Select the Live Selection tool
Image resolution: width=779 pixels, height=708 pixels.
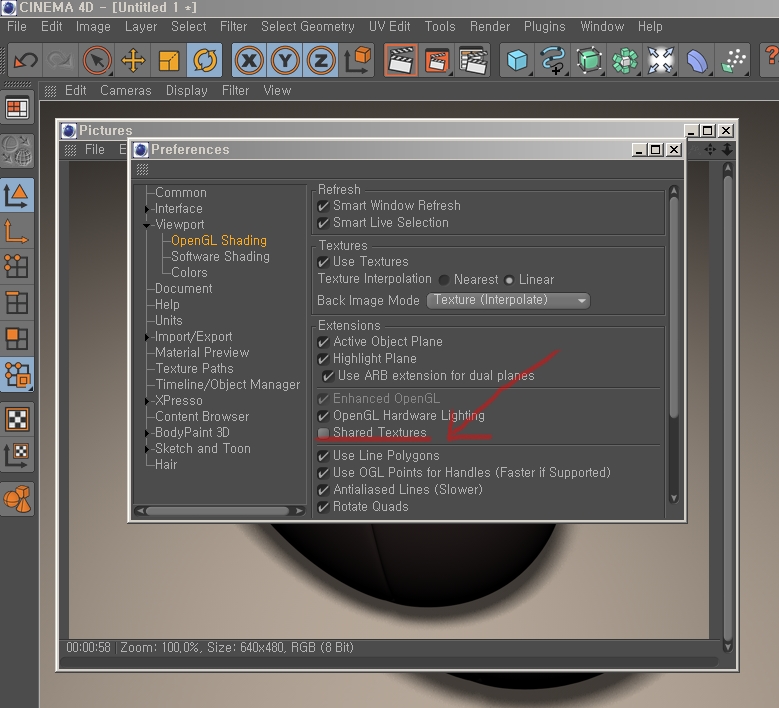[x=97, y=60]
